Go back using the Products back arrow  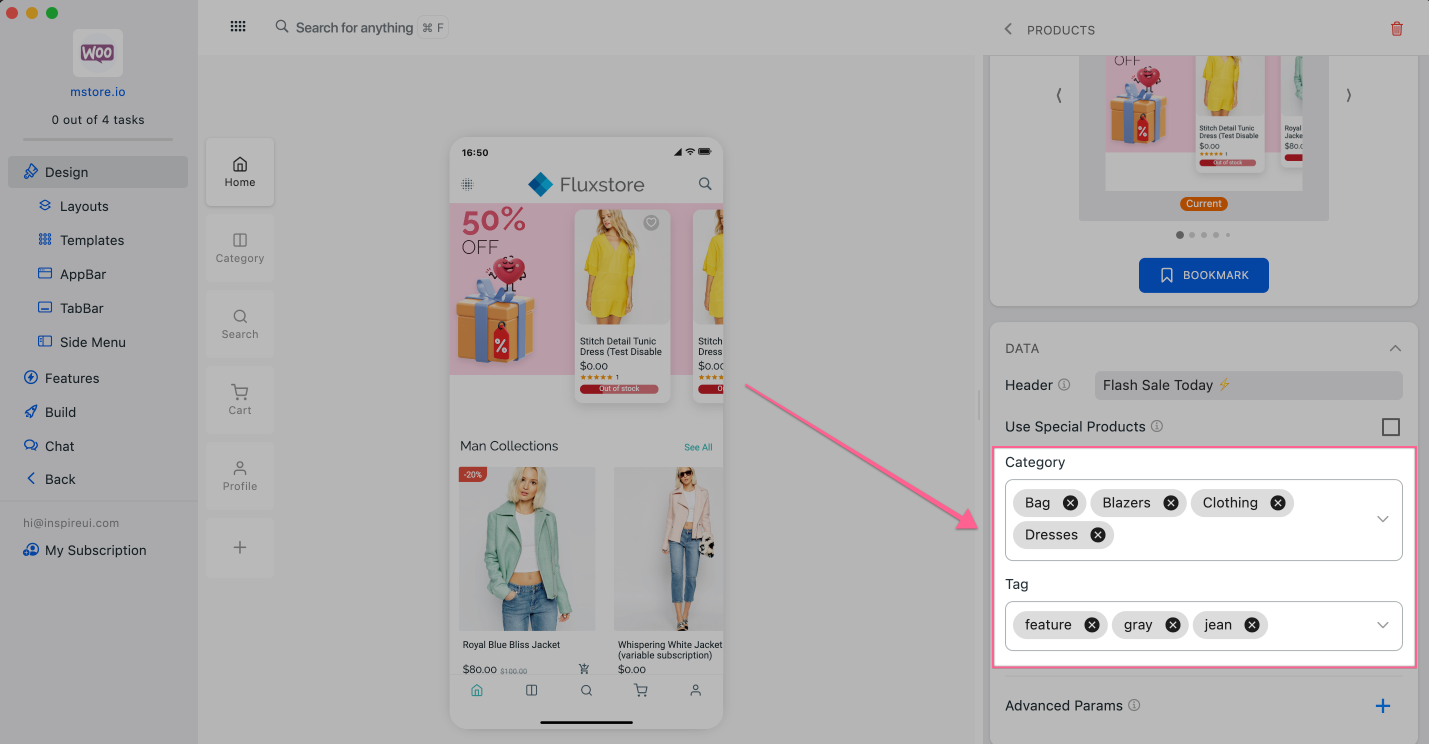[1008, 29]
